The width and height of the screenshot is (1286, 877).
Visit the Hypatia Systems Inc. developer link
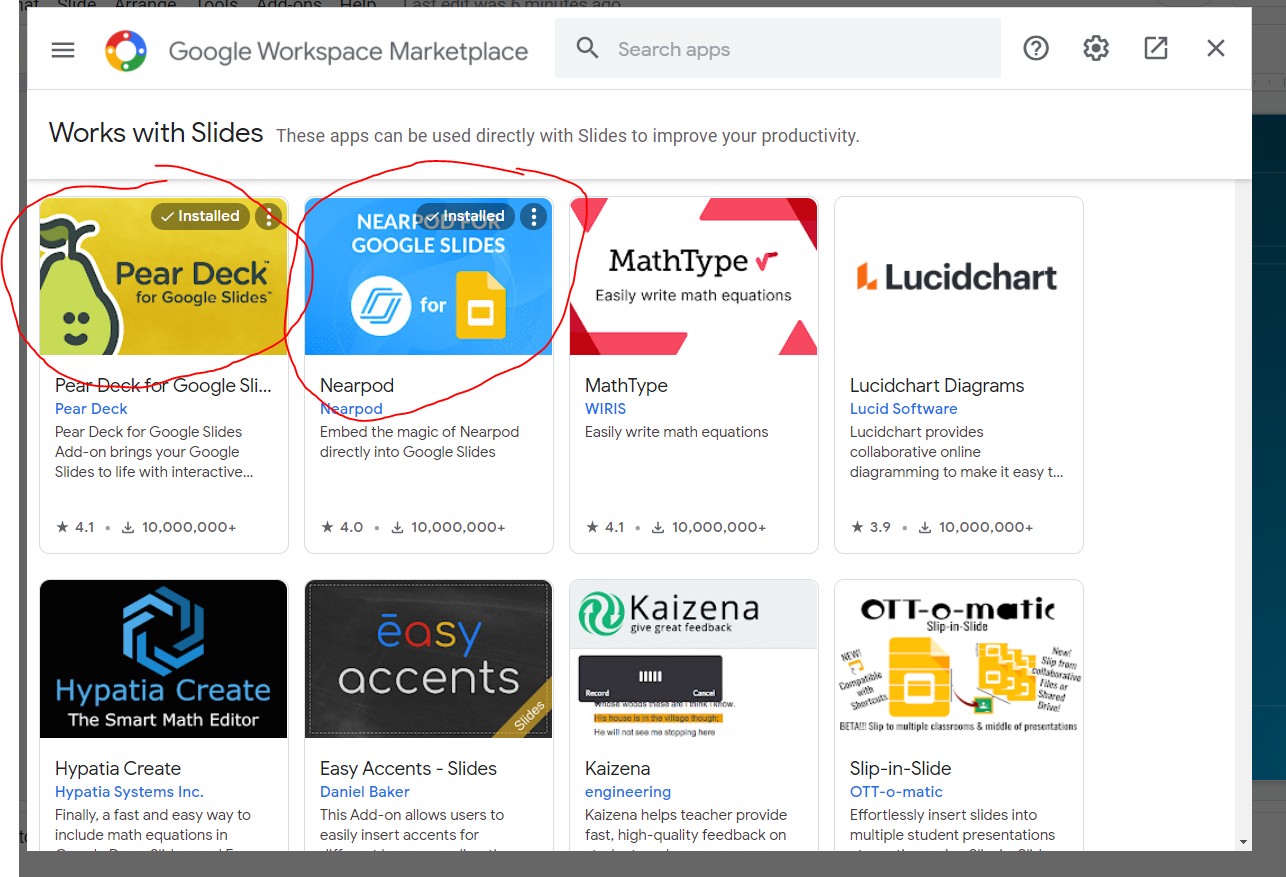point(129,792)
